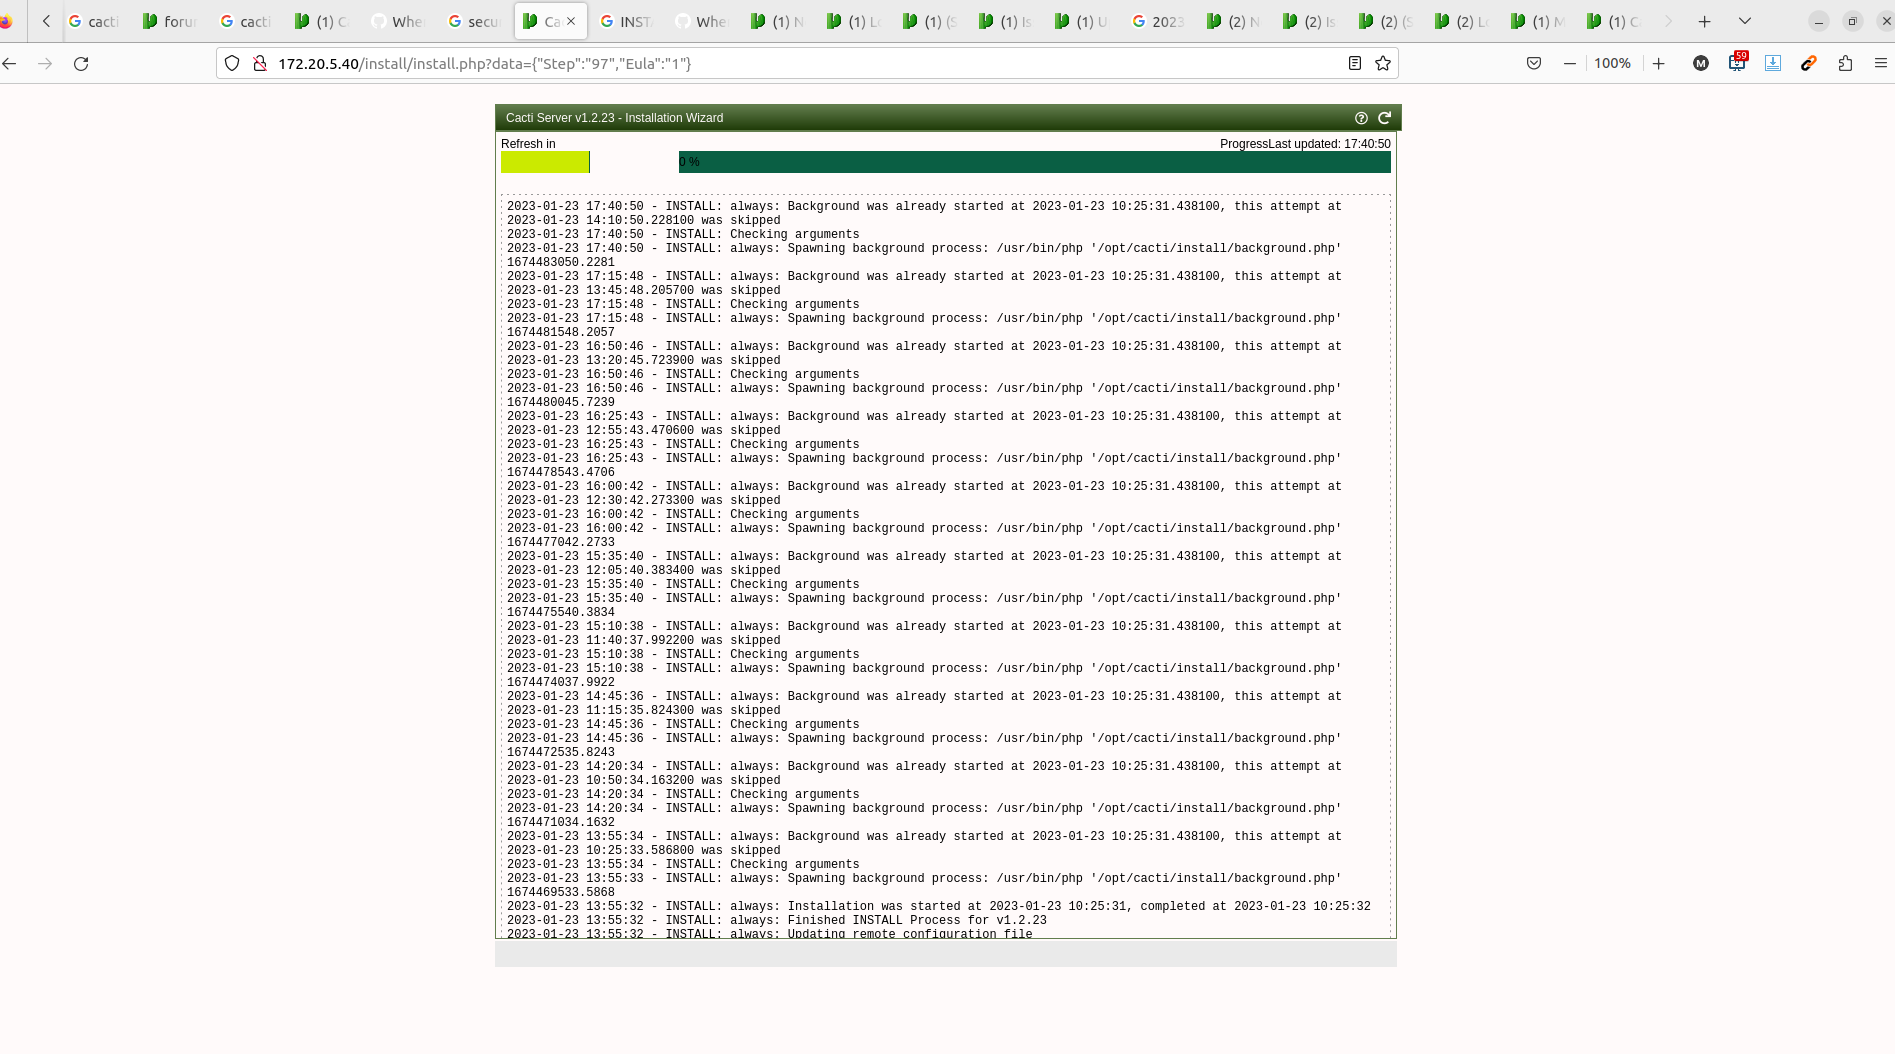Open the orange chain-link extension
Image resolution: width=1895 pixels, height=1054 pixels.
coord(1809,63)
